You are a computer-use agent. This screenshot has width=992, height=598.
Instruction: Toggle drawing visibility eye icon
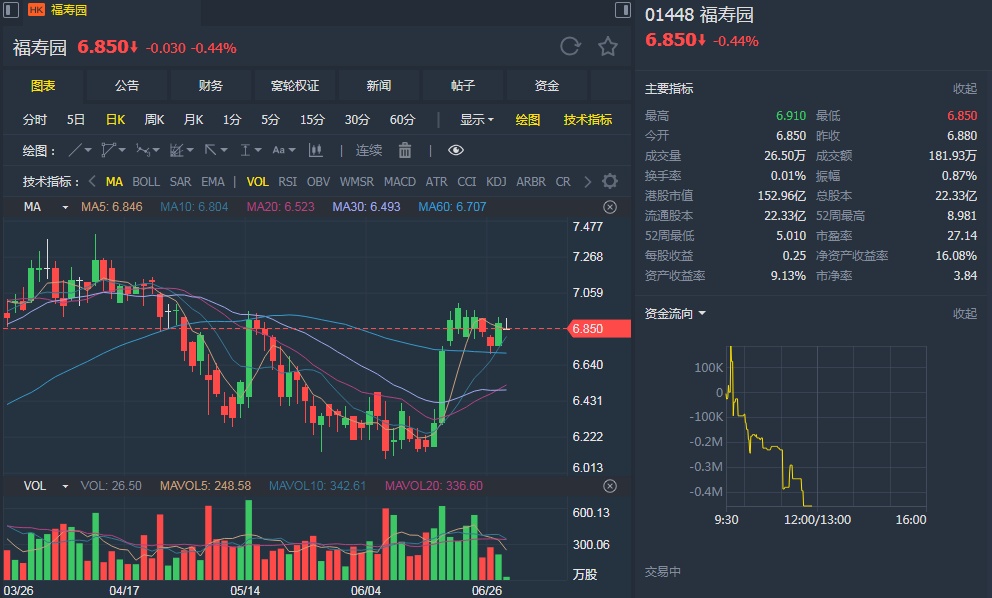(x=456, y=150)
